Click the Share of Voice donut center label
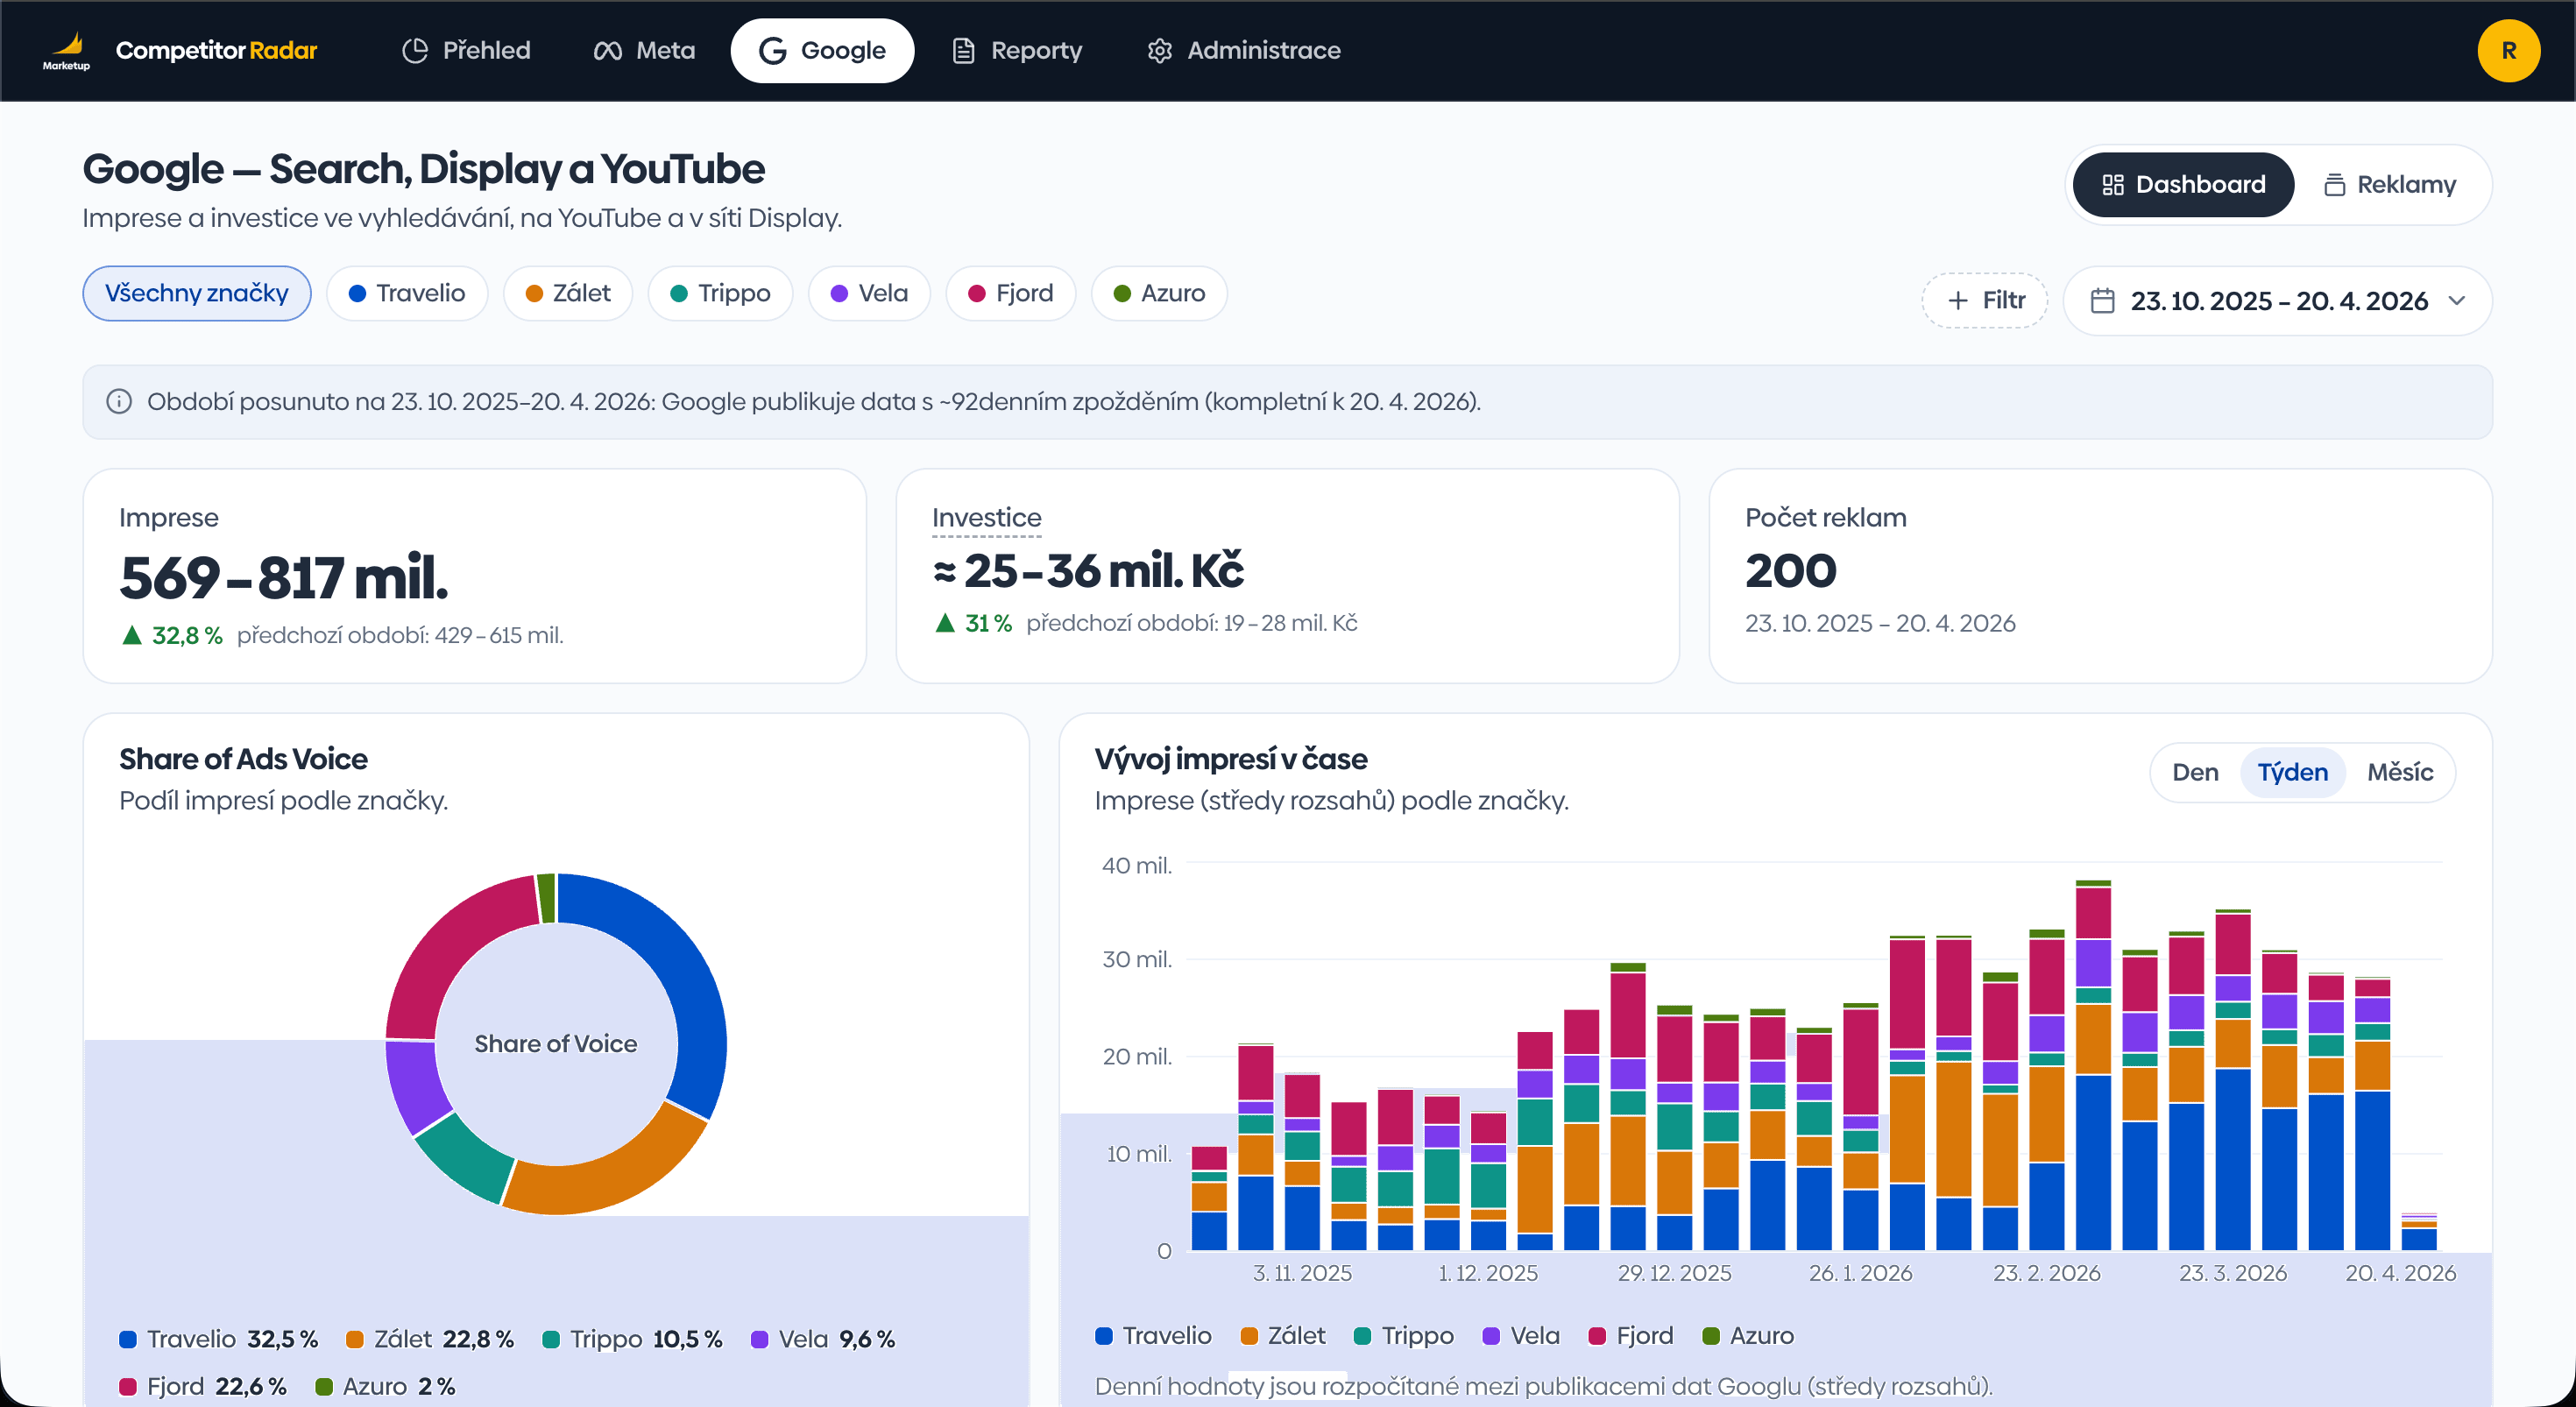The image size is (2576, 1407). click(x=556, y=1044)
